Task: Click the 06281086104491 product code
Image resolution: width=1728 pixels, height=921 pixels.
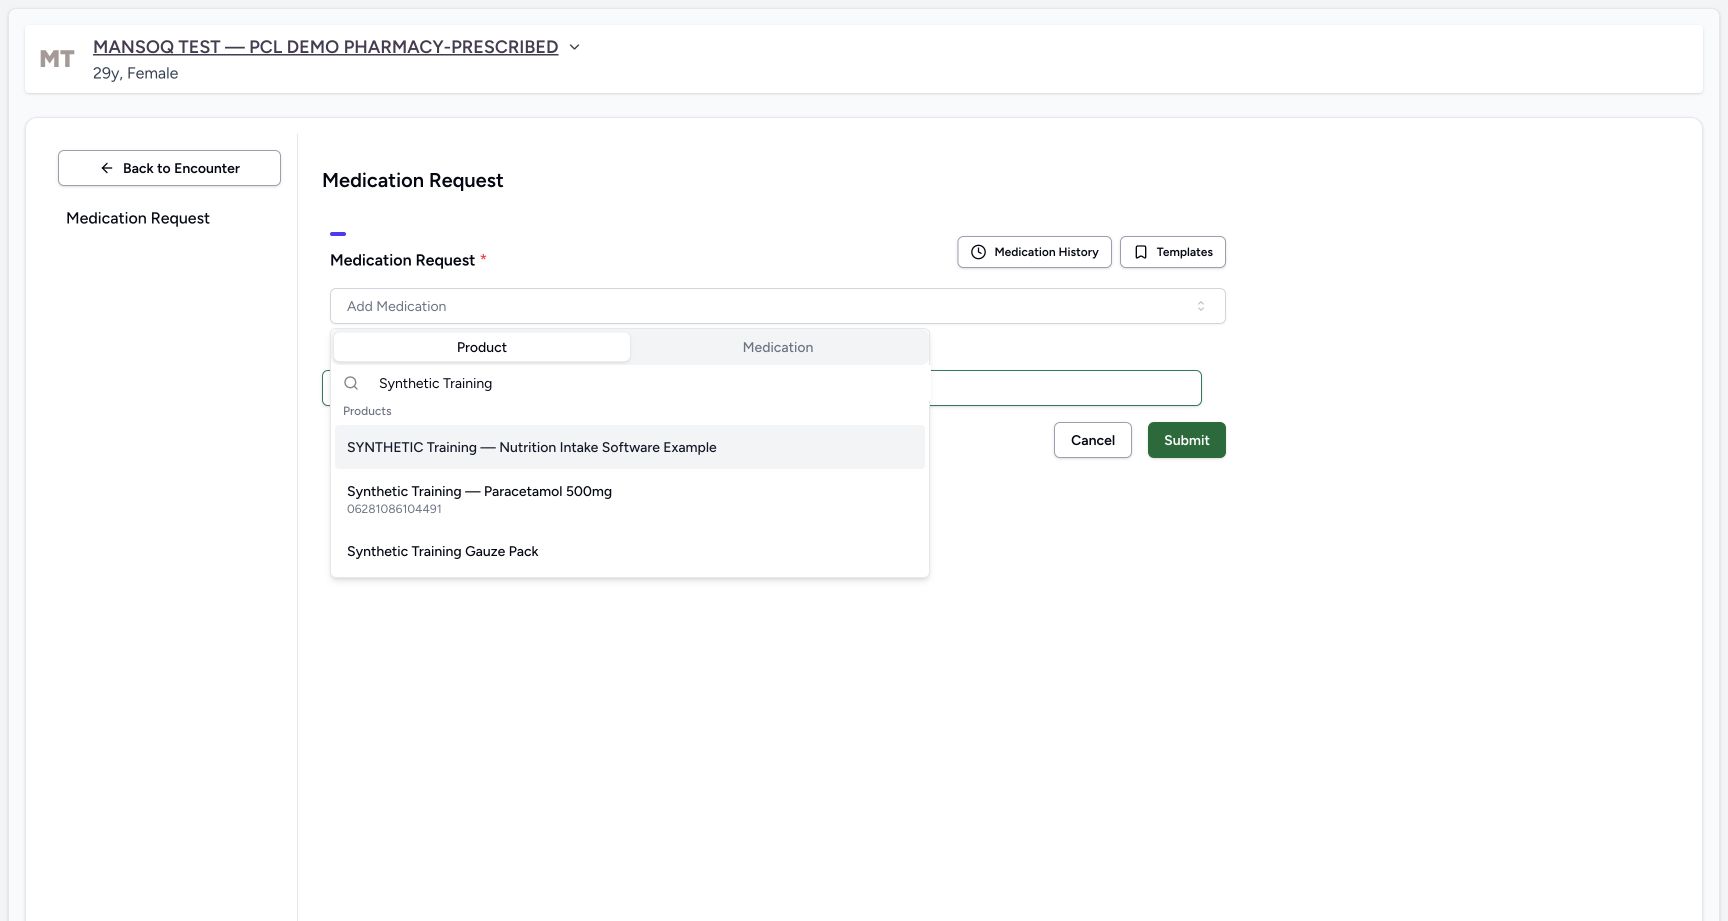Action: tap(394, 509)
